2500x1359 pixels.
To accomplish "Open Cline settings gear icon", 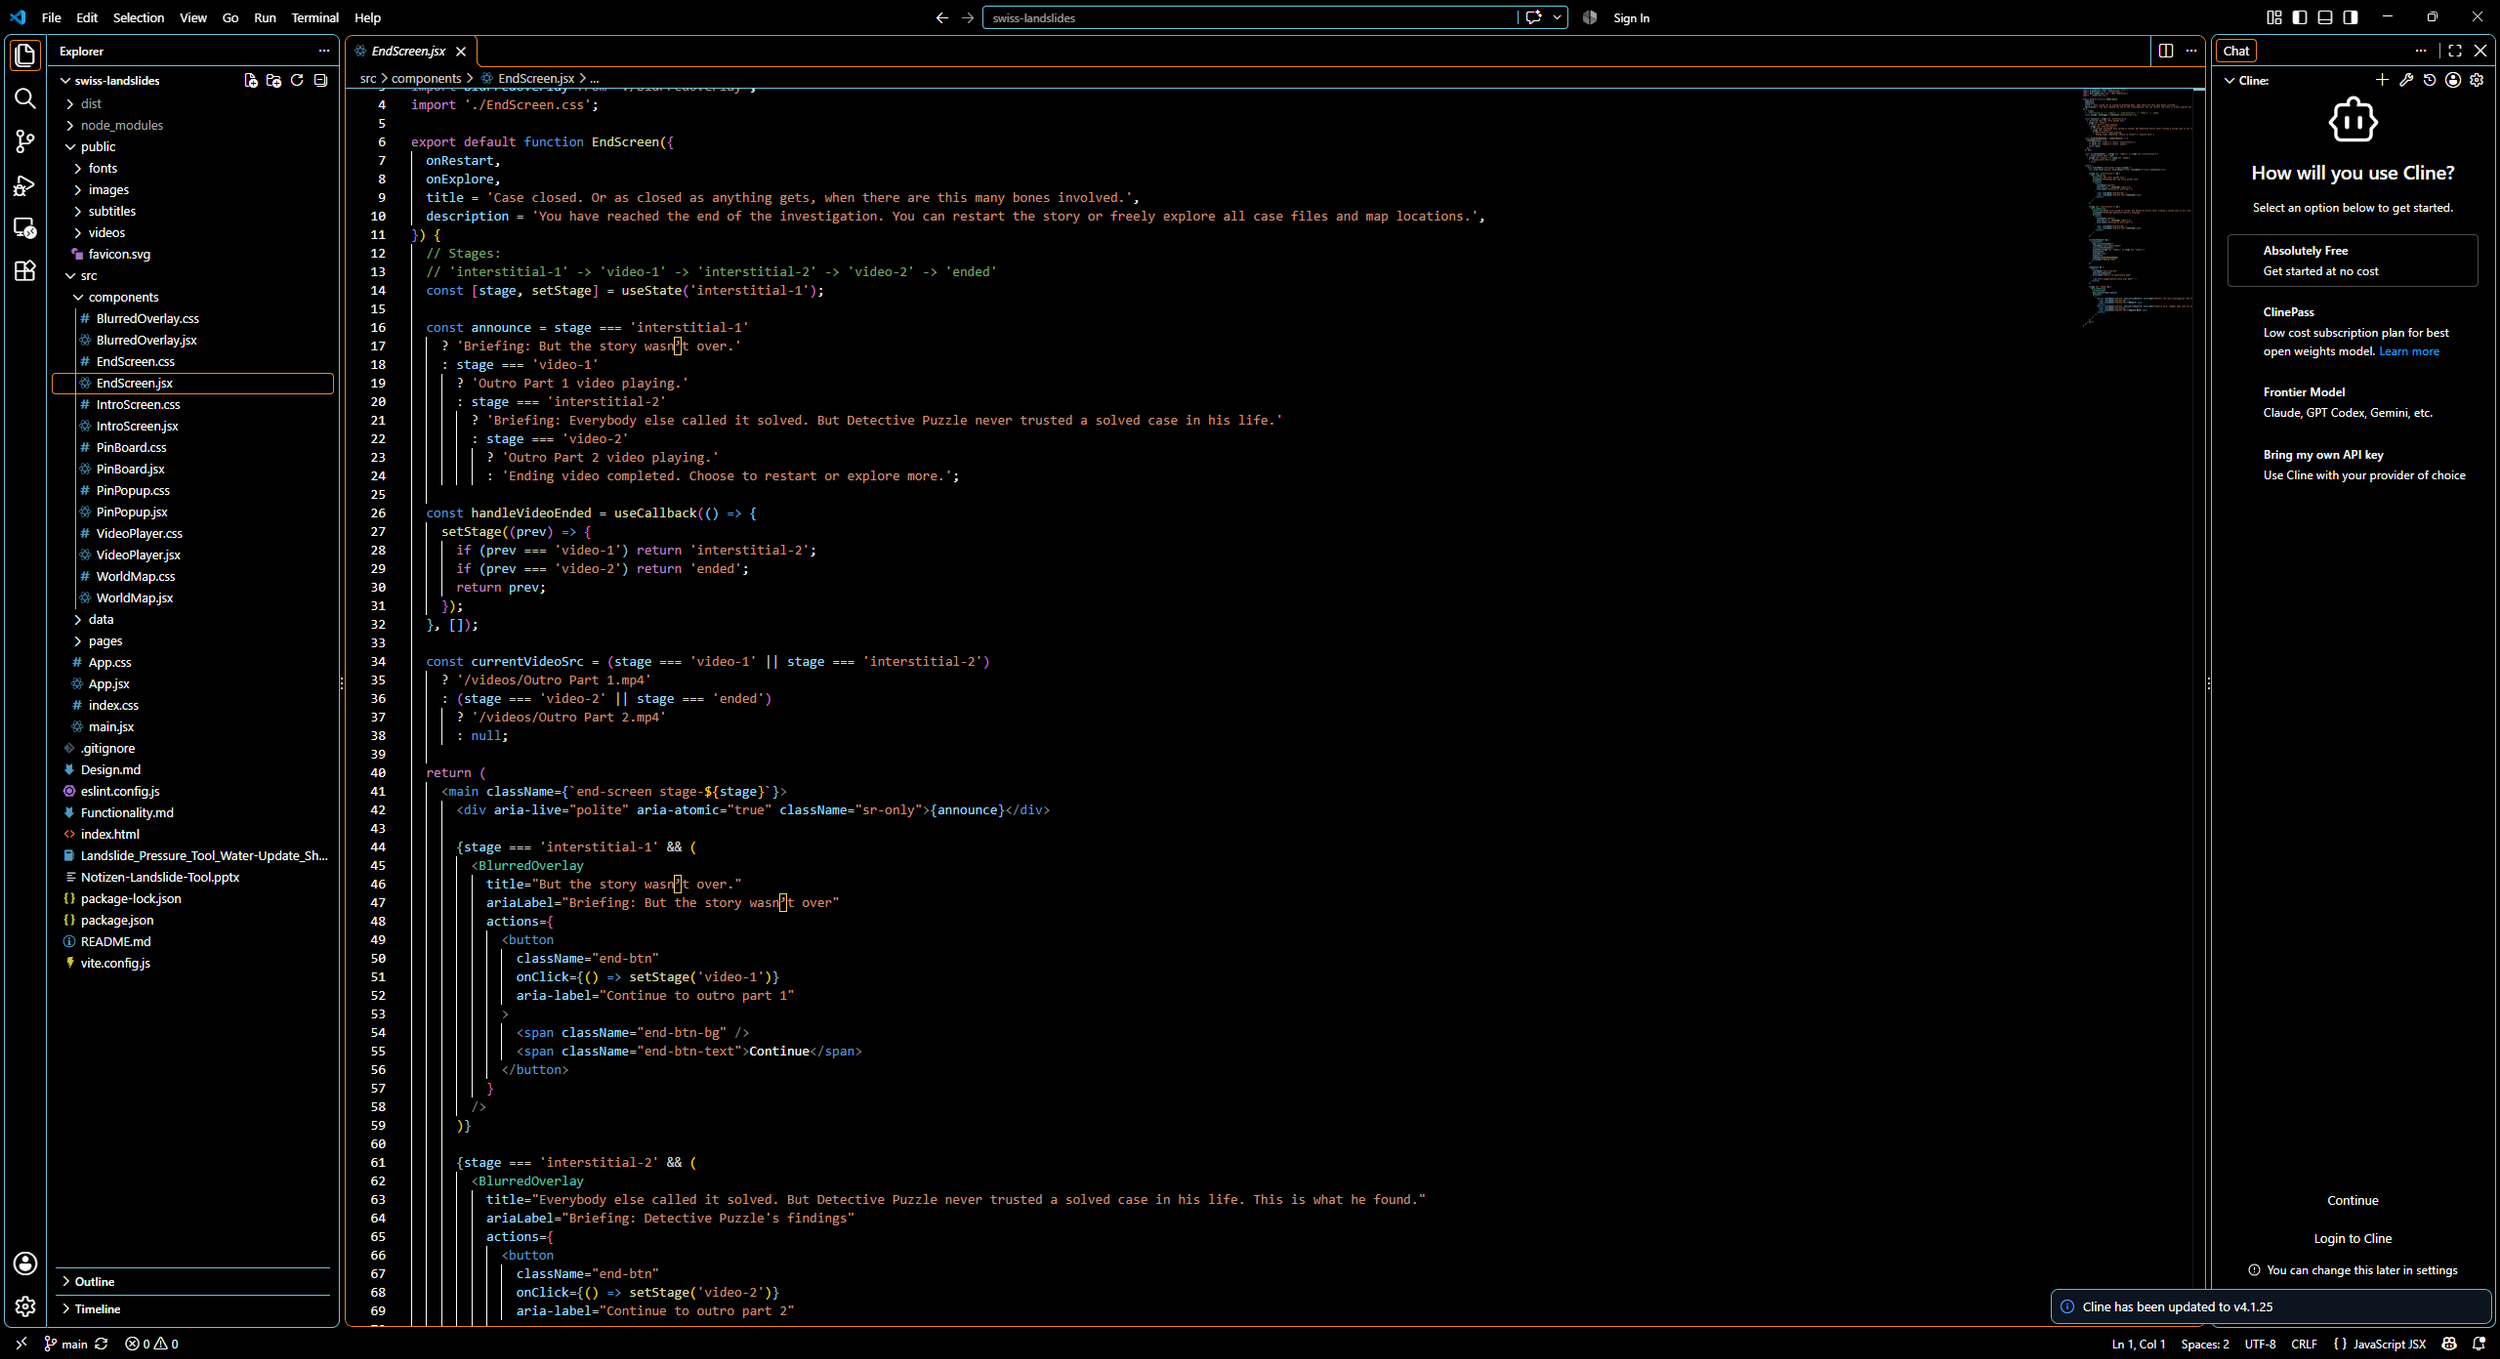I will 2477,80.
